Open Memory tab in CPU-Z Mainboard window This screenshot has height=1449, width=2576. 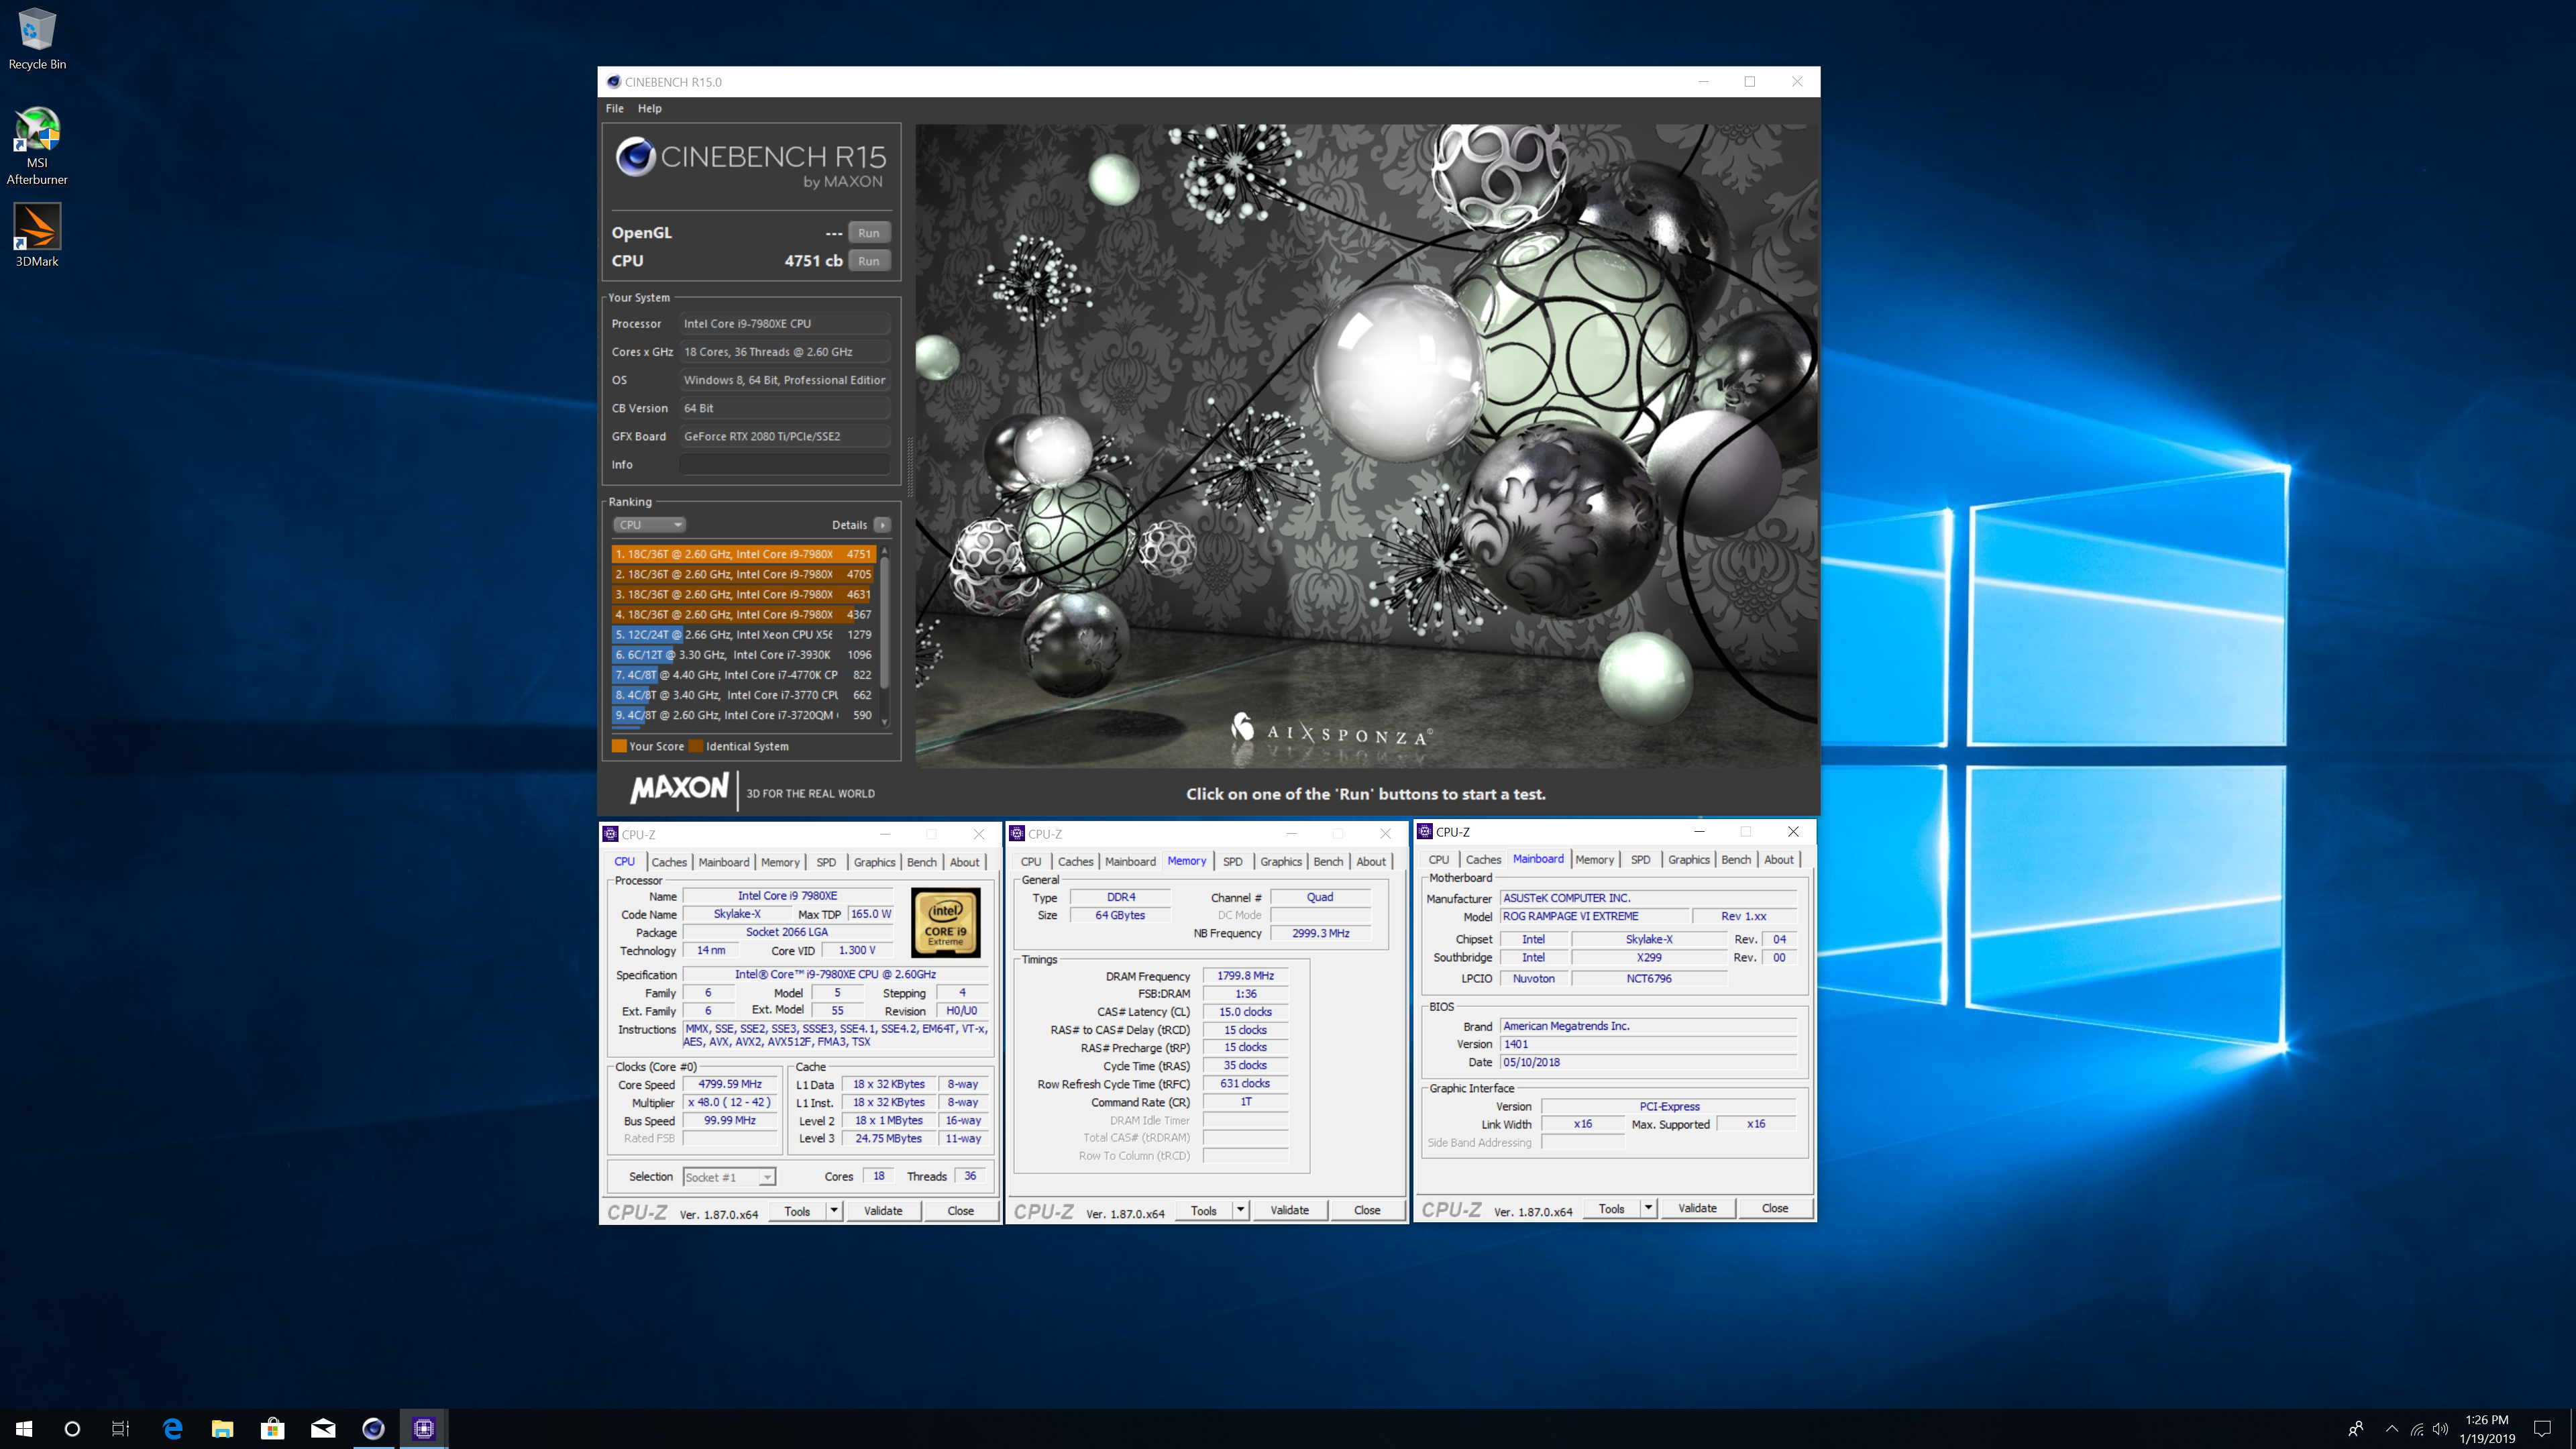pyautogui.click(x=1594, y=859)
